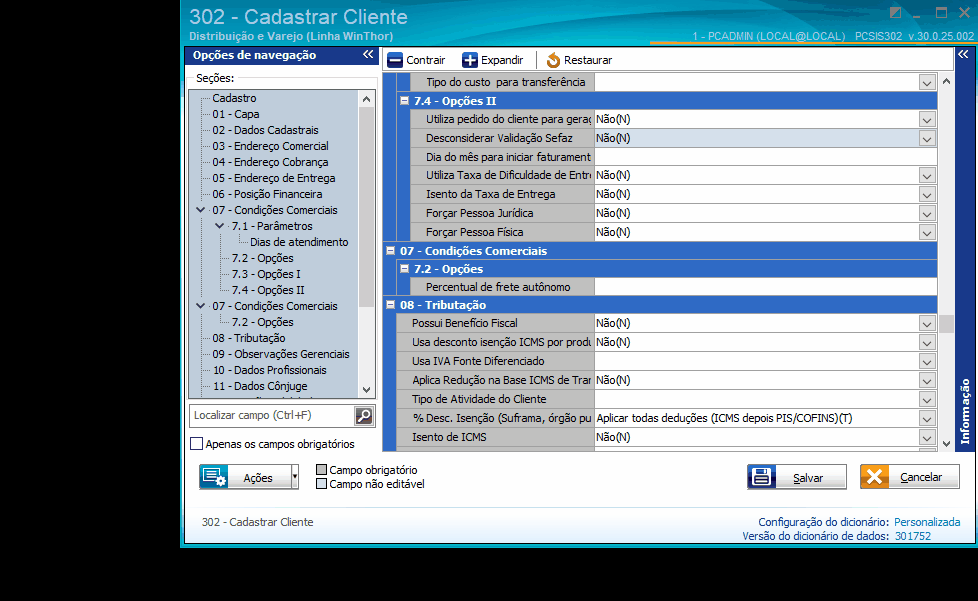Select 06 - Posição Financeira section
Viewport: 978px width, 601px height.
(267, 194)
